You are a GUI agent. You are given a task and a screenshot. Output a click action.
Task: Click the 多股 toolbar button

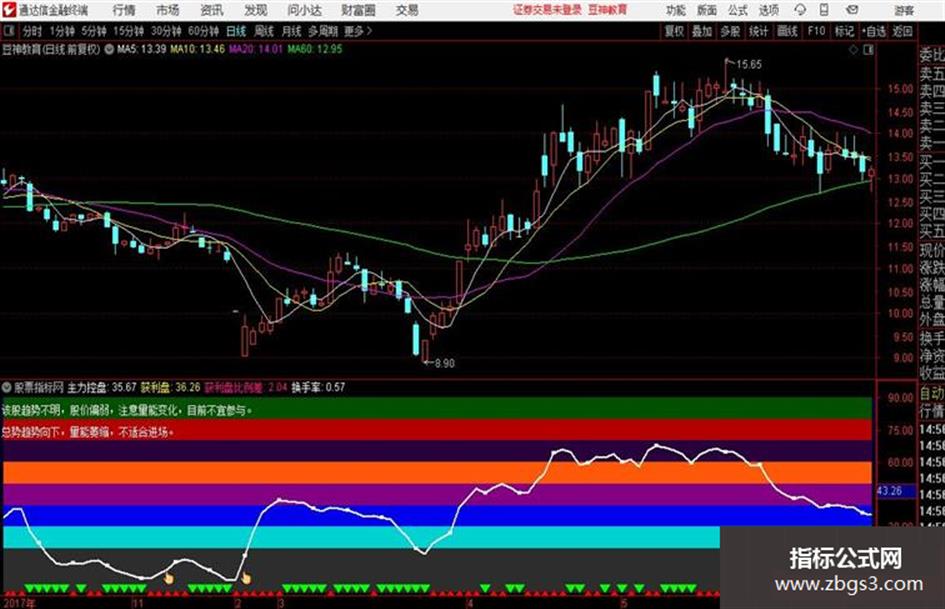[x=730, y=31]
